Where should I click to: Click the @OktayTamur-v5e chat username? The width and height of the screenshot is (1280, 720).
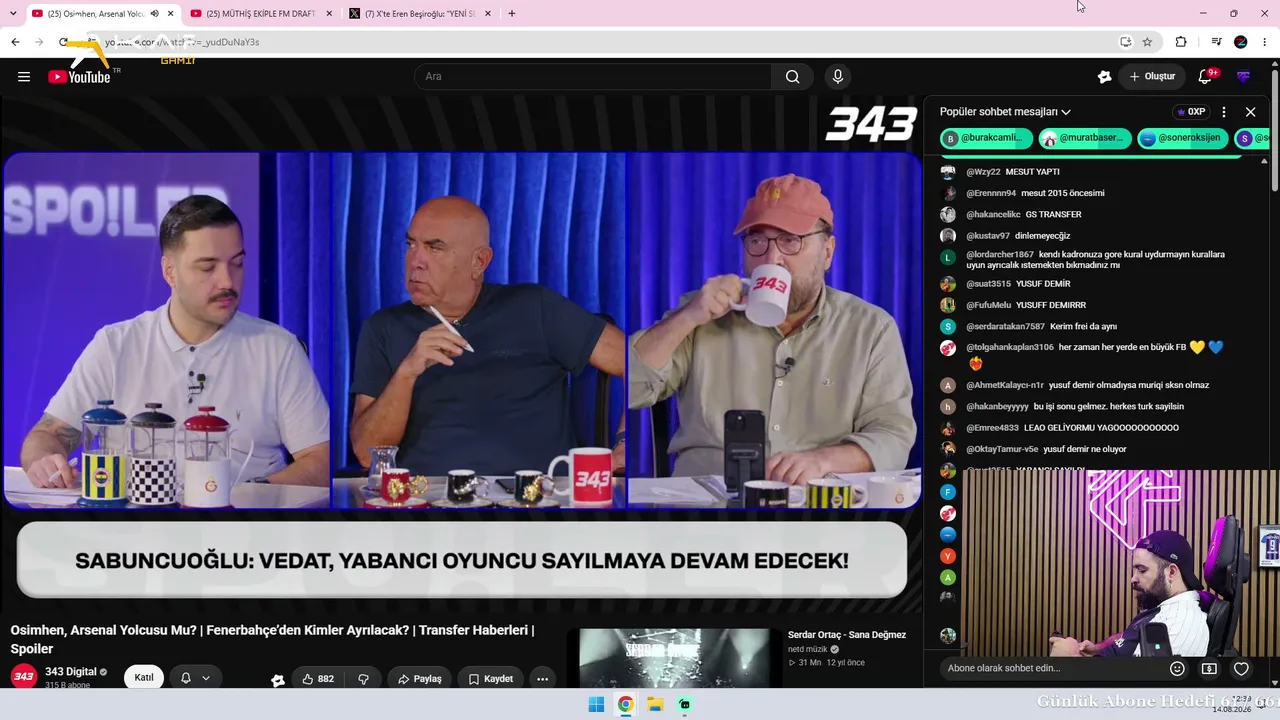1002,450
